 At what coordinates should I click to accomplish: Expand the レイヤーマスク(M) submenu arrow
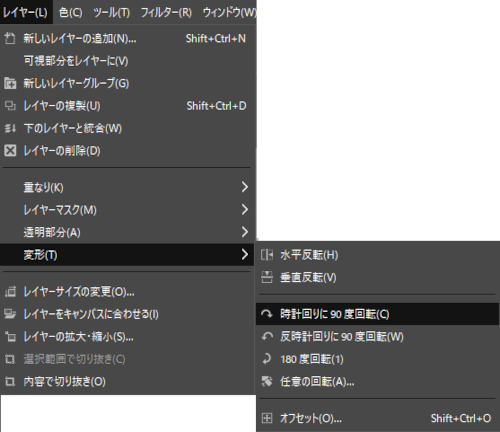pos(245,210)
